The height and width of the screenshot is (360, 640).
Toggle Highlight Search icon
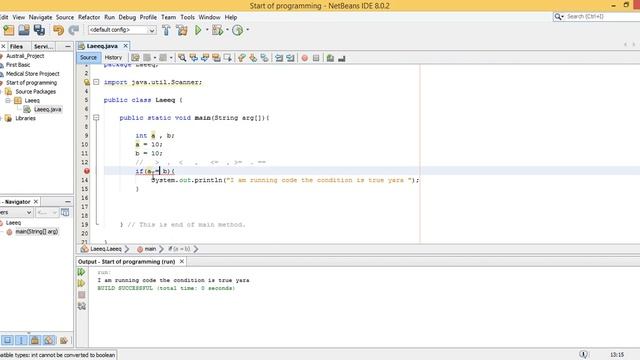click(216, 58)
